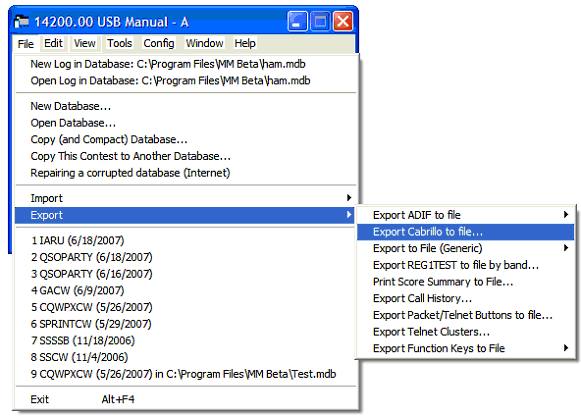Expand the Import submenu arrow

[349, 198]
